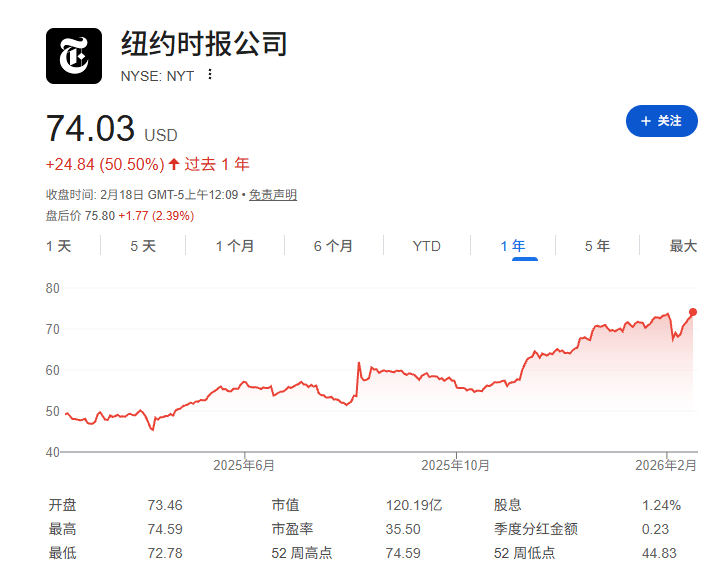Open the 免责声明 disclaimer link

tap(273, 195)
